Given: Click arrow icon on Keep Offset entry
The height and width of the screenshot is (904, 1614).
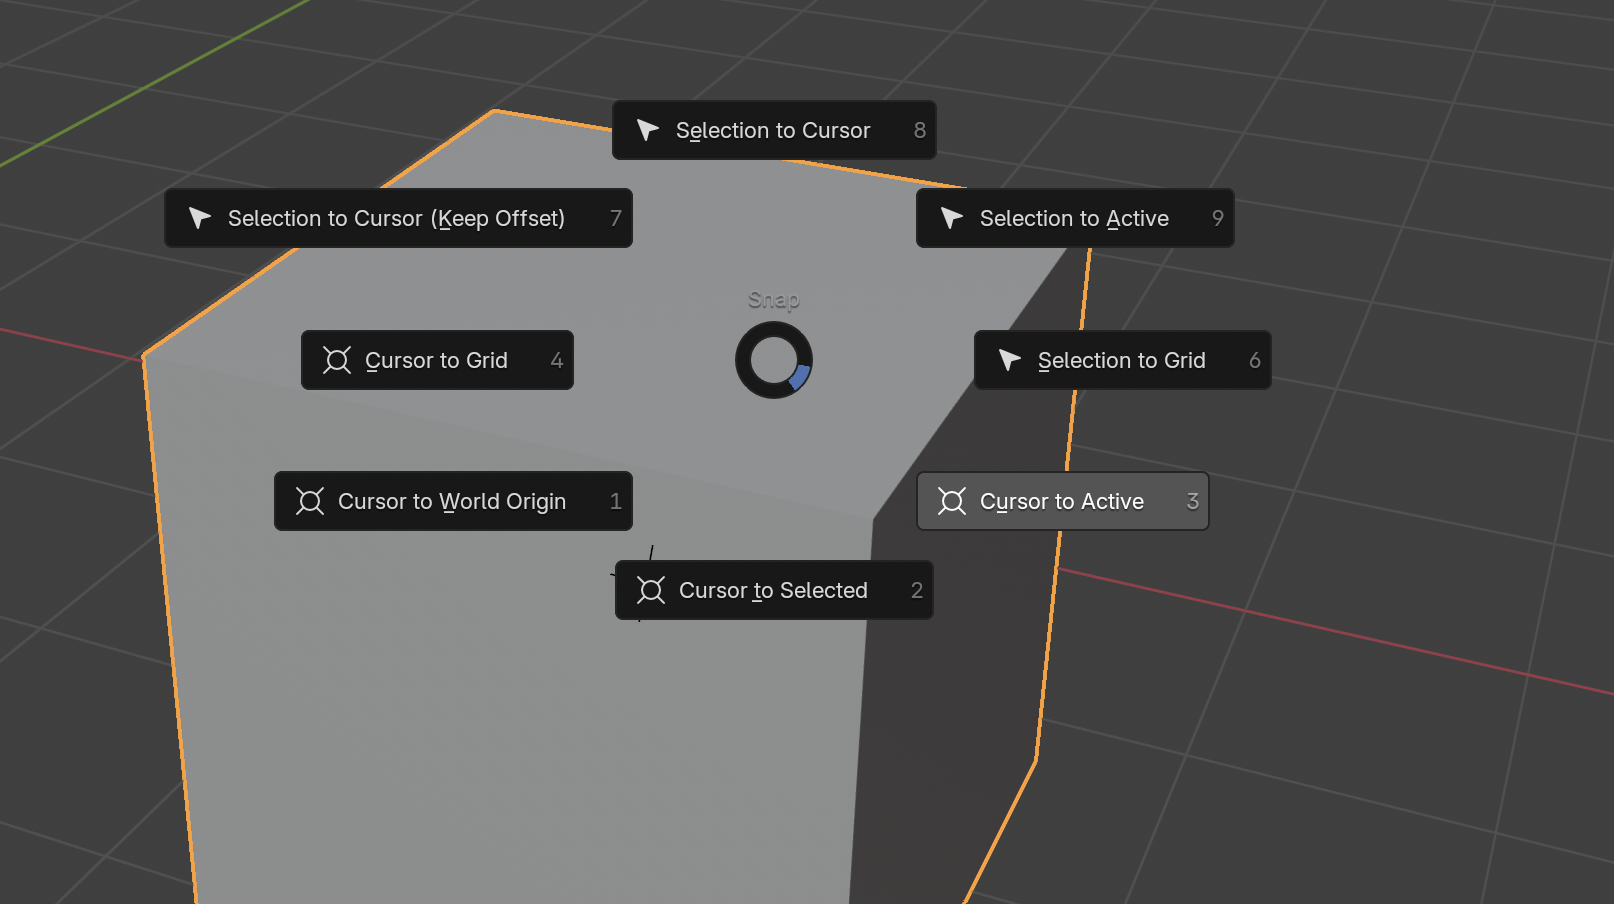Looking at the screenshot, I should [x=200, y=218].
